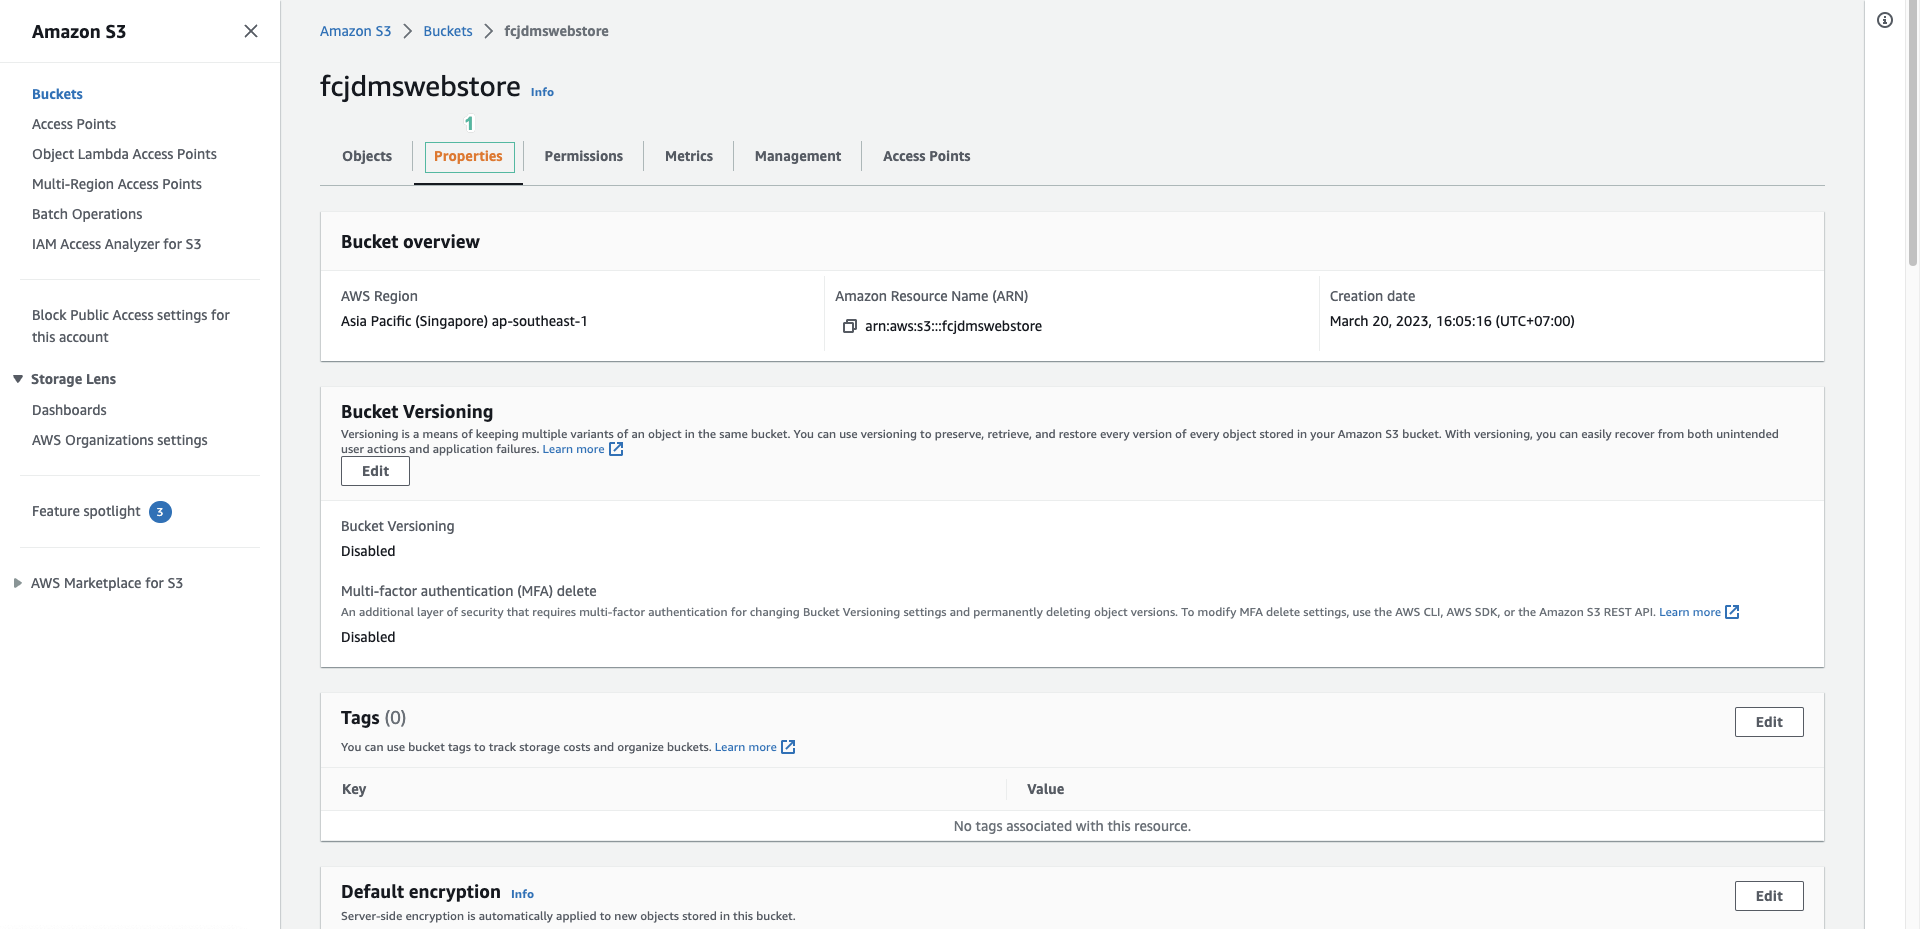Open Info link next to bucket name

(x=542, y=92)
